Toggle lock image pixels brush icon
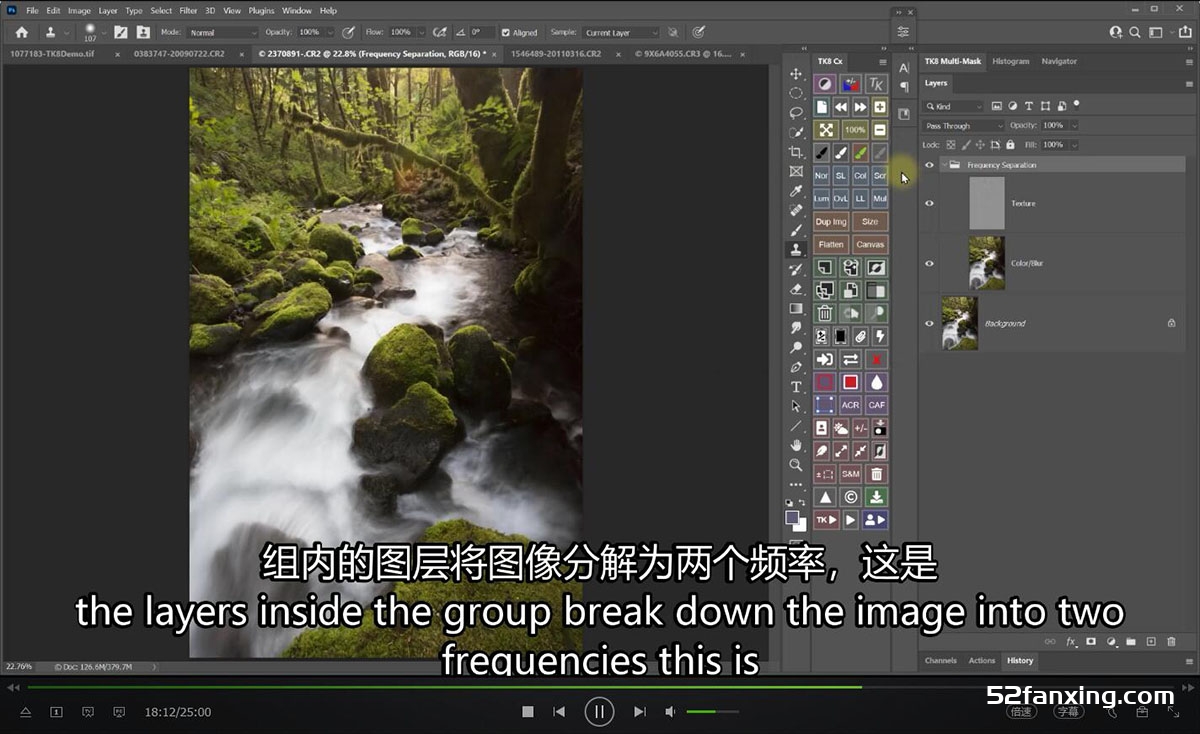 [x=965, y=145]
